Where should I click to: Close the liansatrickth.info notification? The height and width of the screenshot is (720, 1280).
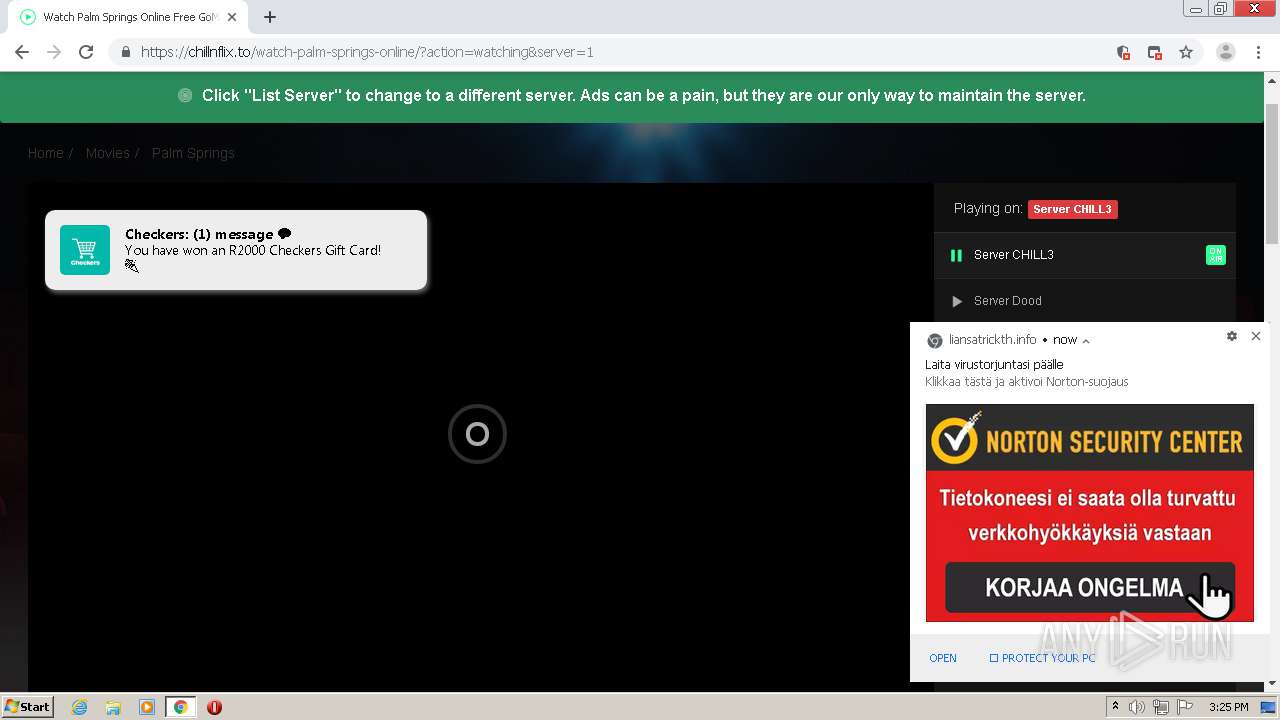pyautogui.click(x=1256, y=336)
